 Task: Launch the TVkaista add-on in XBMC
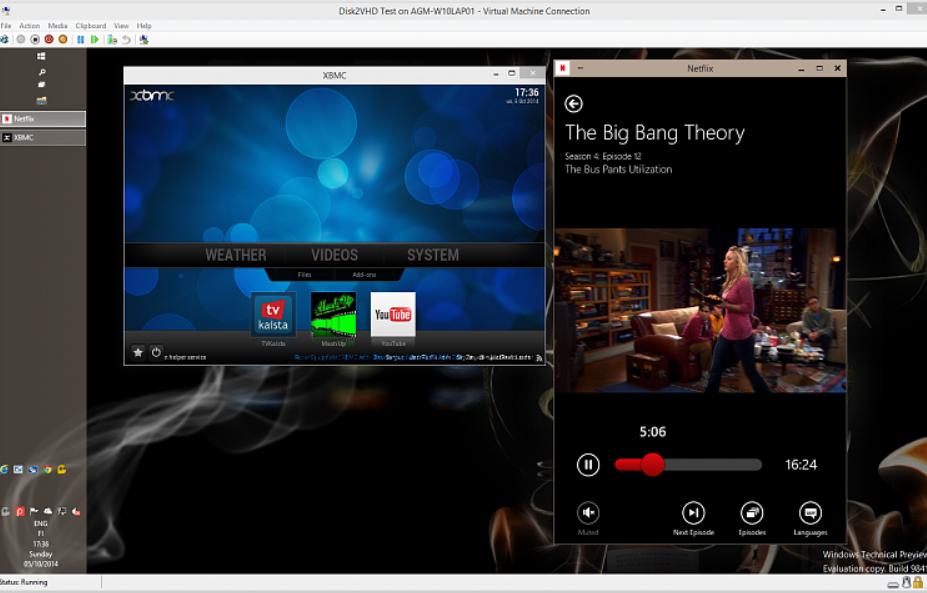point(273,314)
